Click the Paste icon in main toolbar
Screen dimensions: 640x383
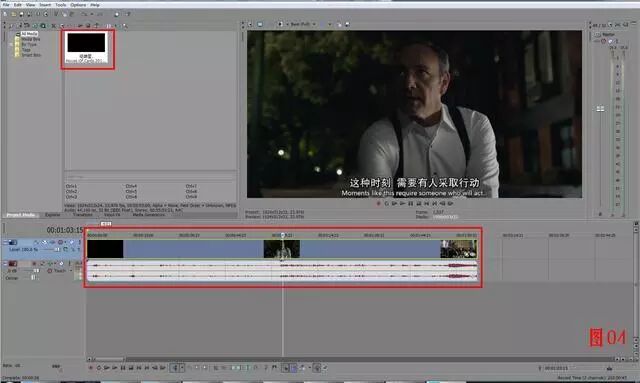72,14
